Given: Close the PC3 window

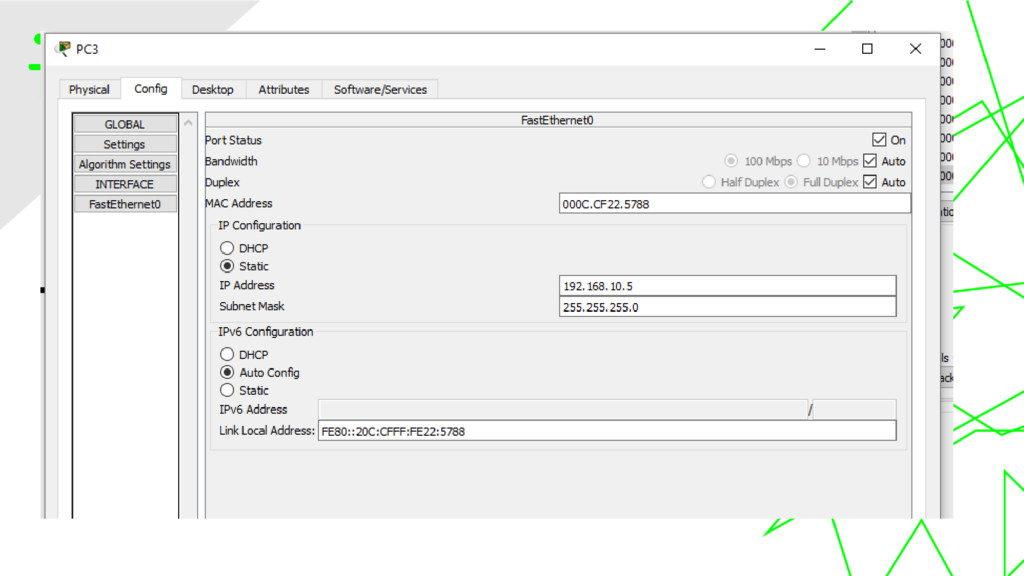Looking at the screenshot, I should pyautogui.click(x=916, y=49).
